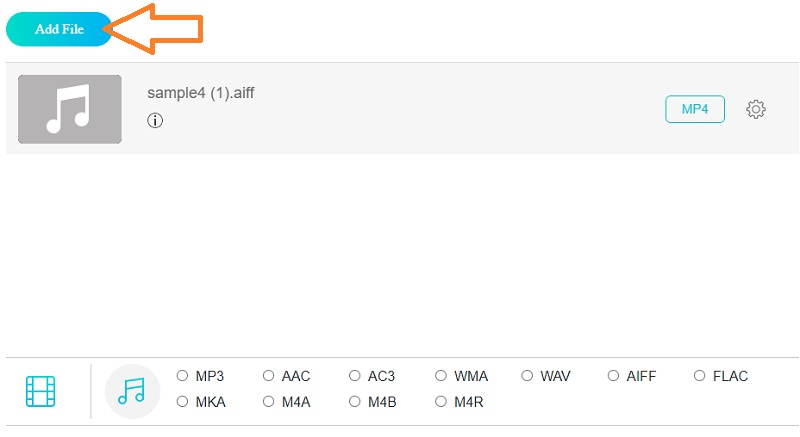Select MP3 output format
The width and height of the screenshot is (800, 437).
pos(182,377)
